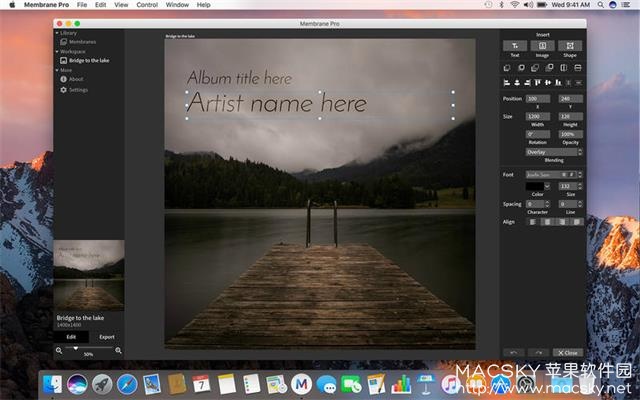
Task: Click the align top edges icon
Action: (538, 83)
